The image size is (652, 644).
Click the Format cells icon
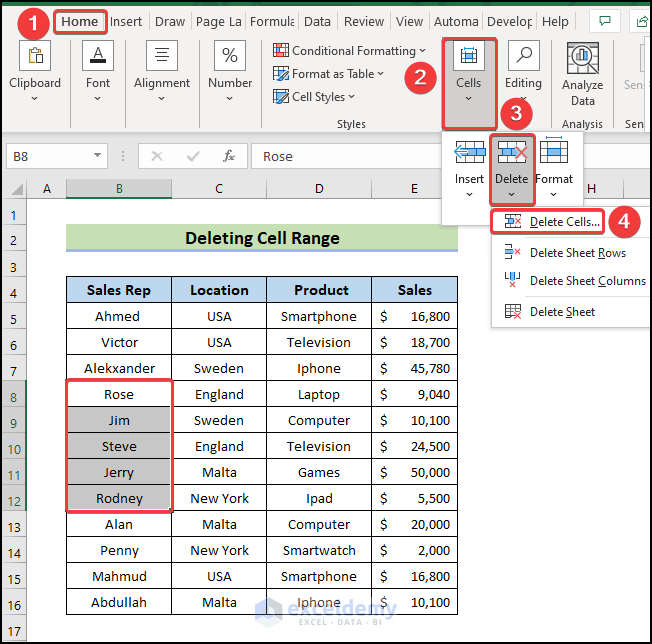tap(553, 151)
